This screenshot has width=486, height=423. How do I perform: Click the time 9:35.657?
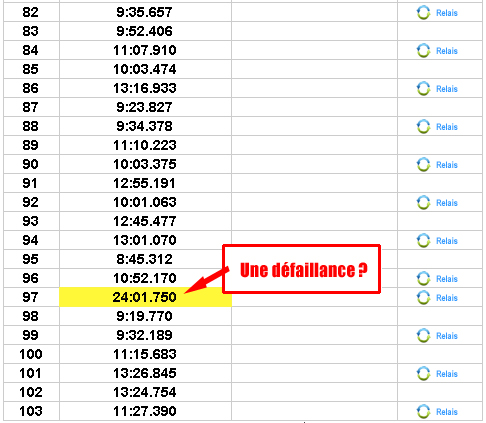pyautogui.click(x=144, y=12)
